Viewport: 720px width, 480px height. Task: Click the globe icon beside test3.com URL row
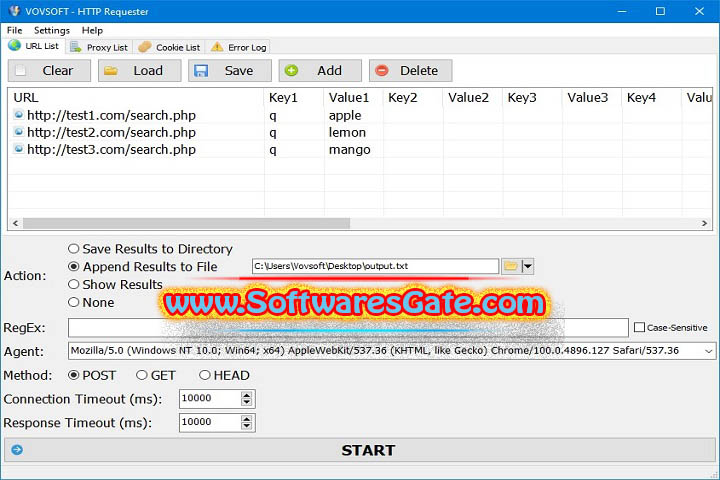[x=19, y=149]
